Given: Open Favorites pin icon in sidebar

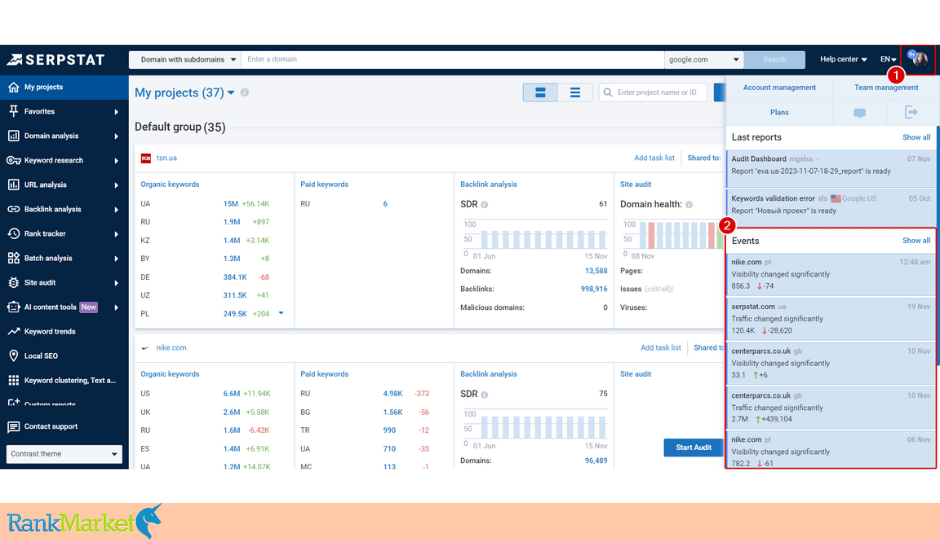Looking at the screenshot, I should [x=13, y=111].
